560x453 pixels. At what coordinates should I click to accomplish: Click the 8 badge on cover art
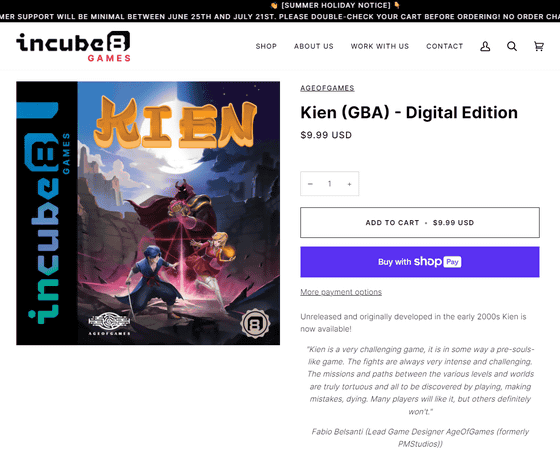pyautogui.click(x=255, y=324)
